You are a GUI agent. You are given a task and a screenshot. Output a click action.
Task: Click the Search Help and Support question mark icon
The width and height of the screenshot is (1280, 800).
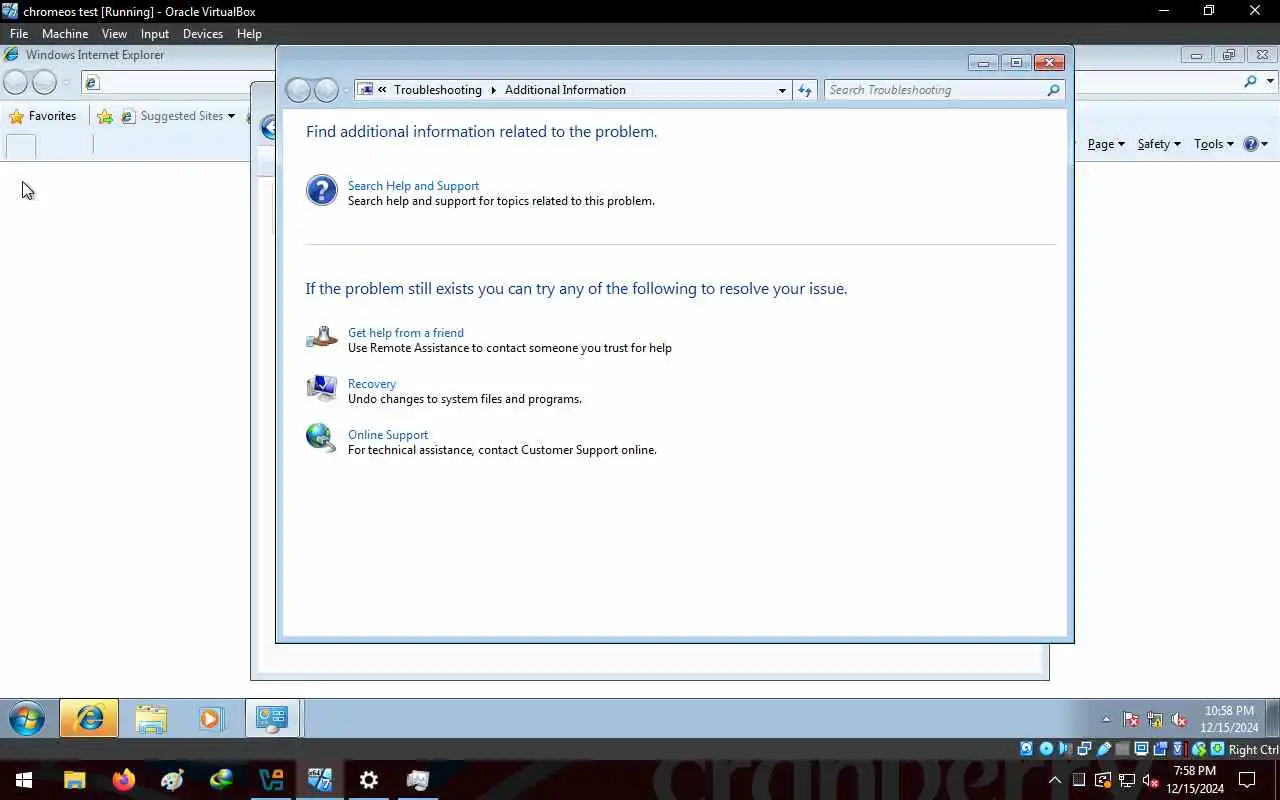pos(322,190)
